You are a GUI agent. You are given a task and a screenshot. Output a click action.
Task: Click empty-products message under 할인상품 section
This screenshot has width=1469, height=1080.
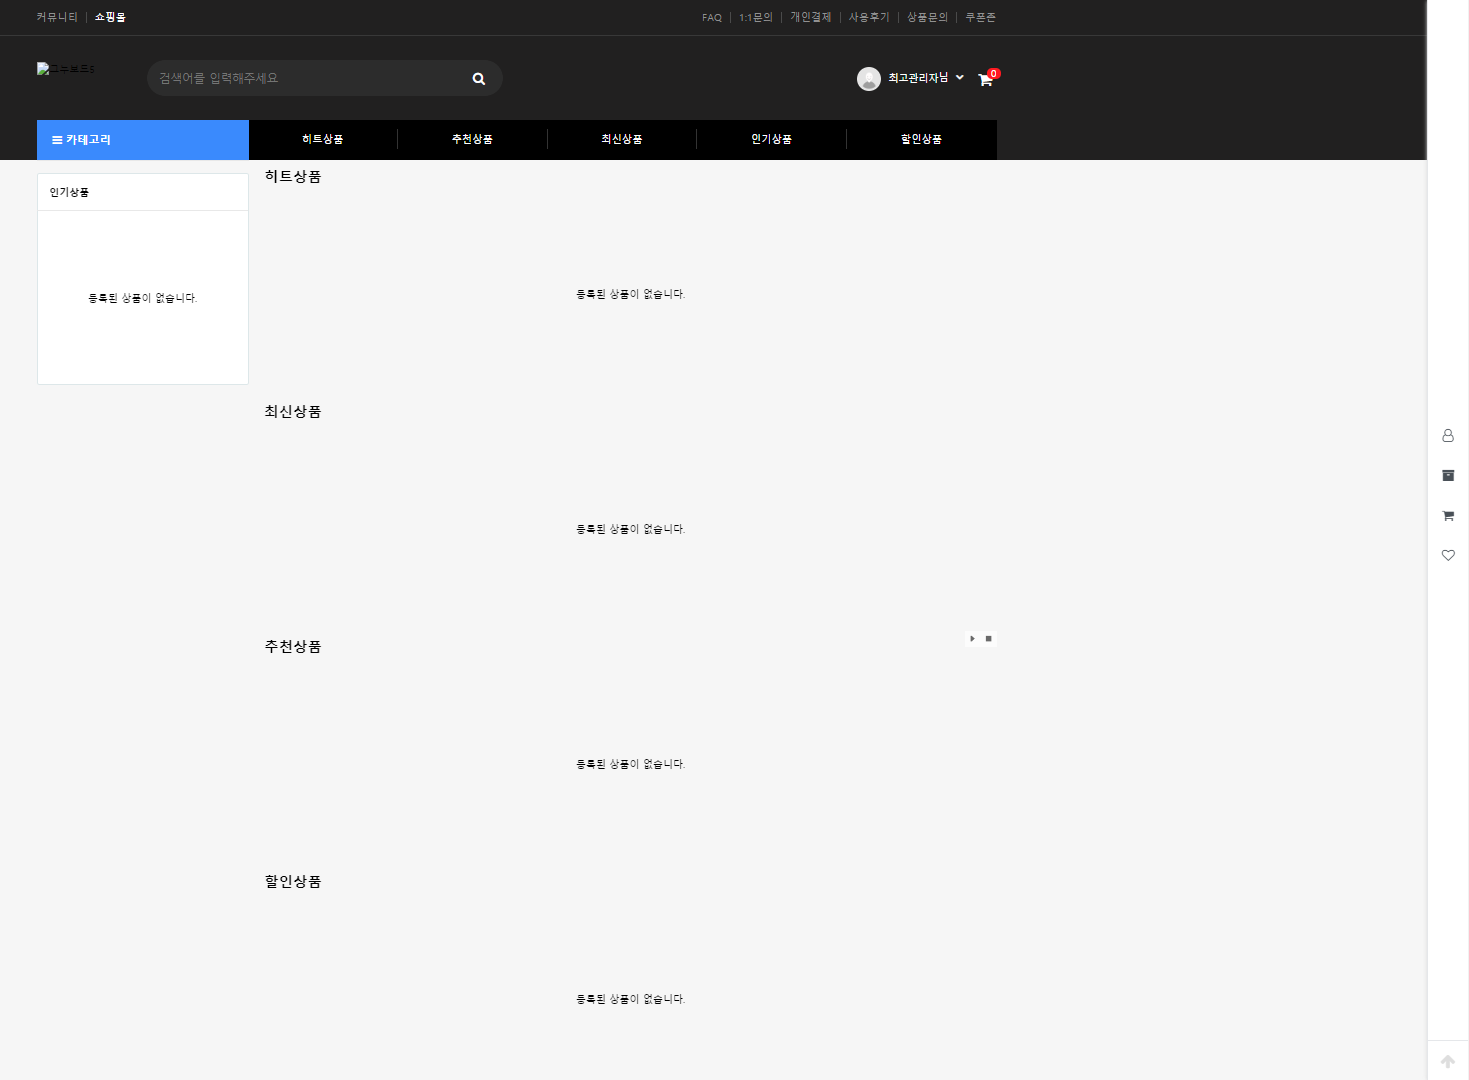tap(631, 999)
